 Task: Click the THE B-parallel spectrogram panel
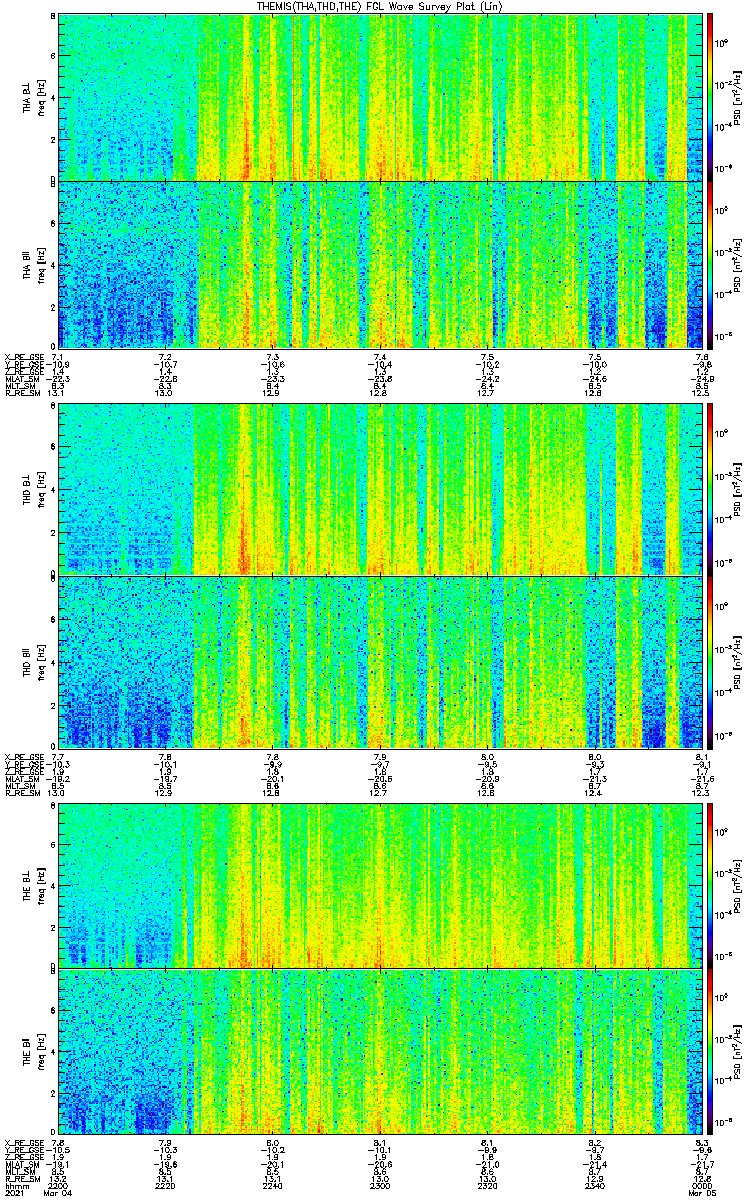tap(379, 1053)
